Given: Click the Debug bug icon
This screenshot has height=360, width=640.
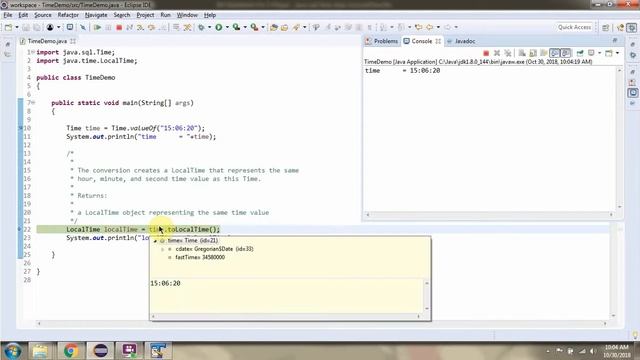Looking at the screenshot, I should [201, 27].
